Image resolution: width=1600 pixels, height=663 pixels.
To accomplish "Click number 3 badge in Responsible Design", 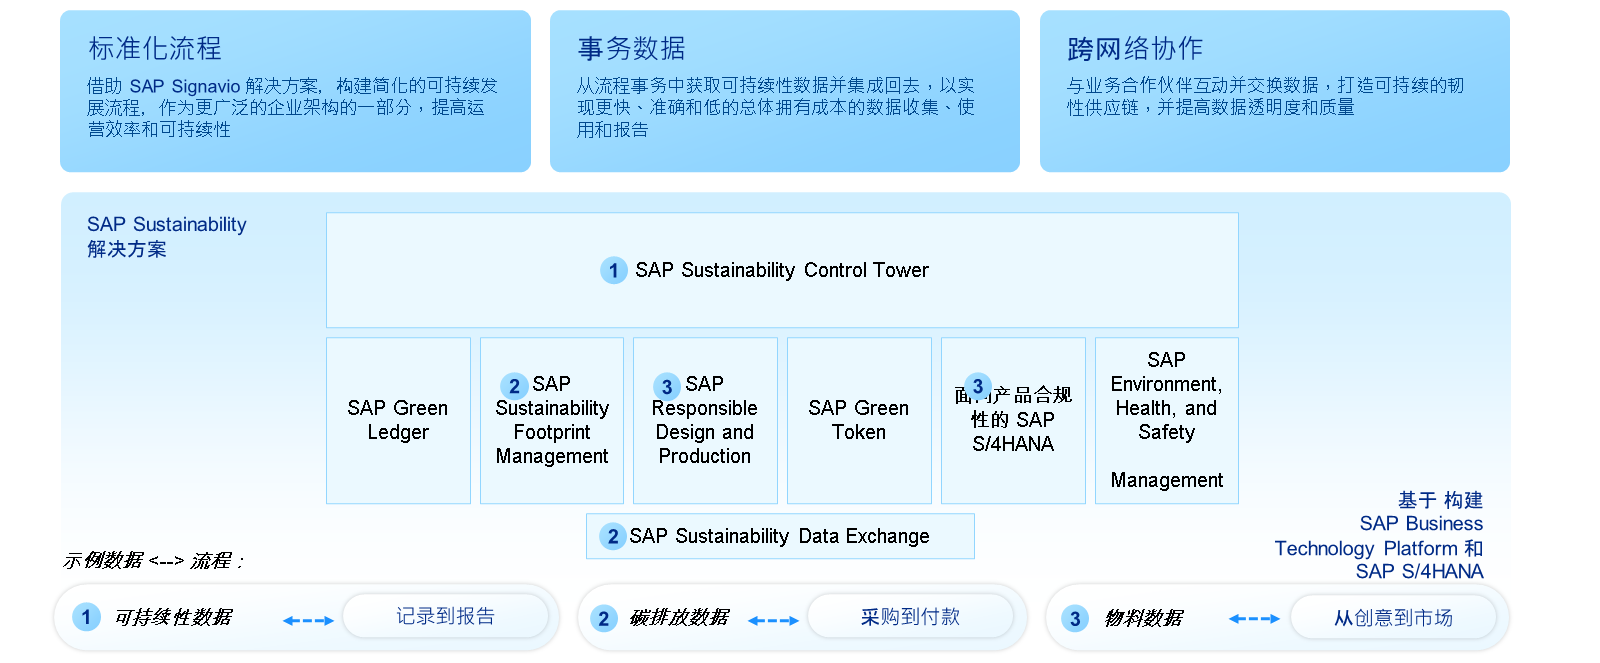I will (667, 386).
